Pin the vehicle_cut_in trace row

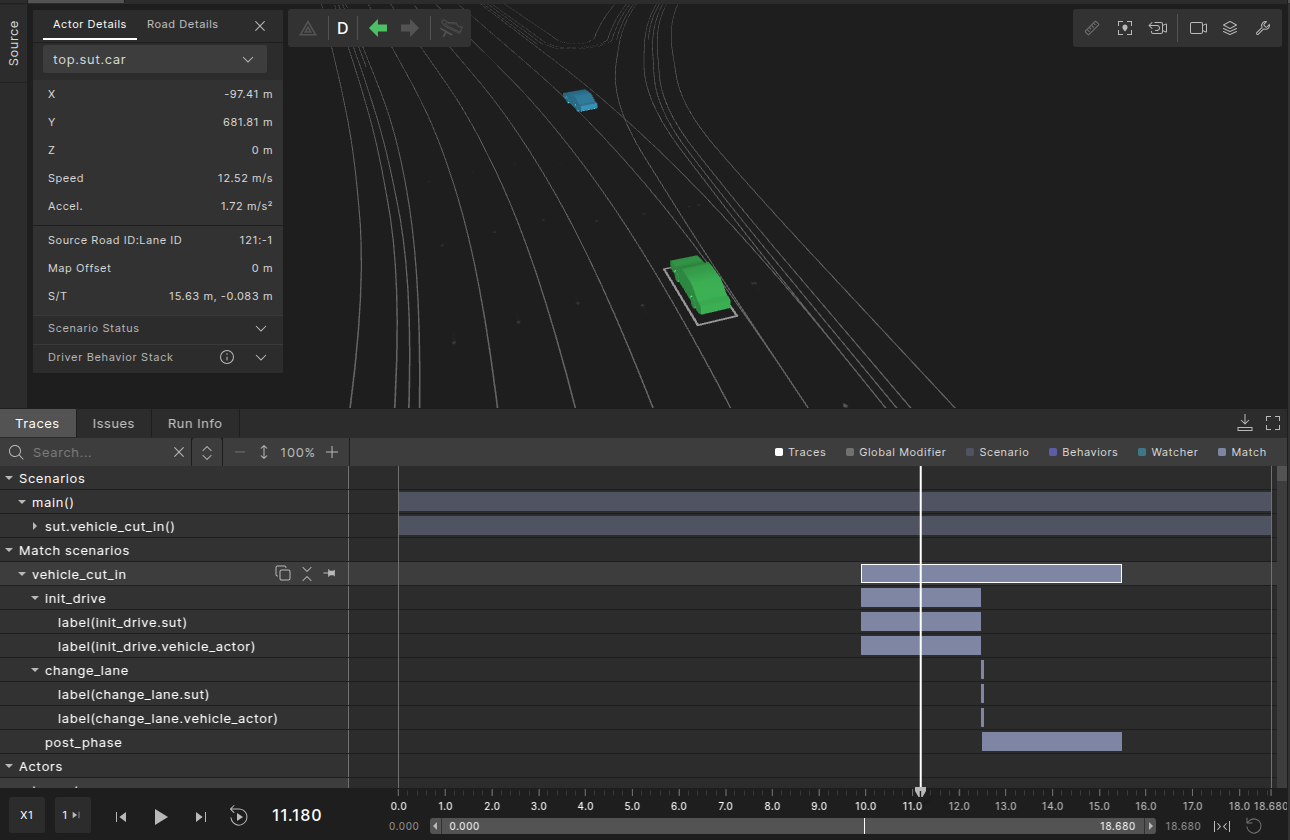330,574
